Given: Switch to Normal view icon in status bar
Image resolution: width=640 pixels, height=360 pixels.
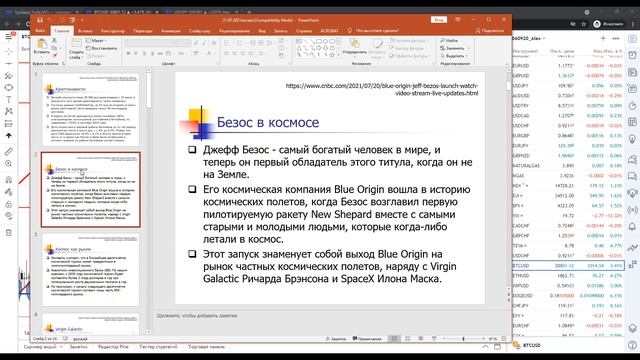Looking at the screenshot, I should (394, 339).
